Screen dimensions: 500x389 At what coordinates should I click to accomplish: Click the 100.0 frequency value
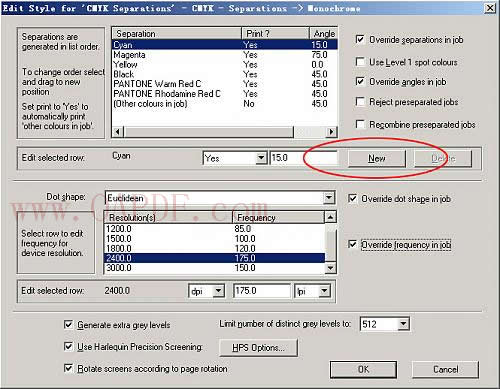point(245,239)
